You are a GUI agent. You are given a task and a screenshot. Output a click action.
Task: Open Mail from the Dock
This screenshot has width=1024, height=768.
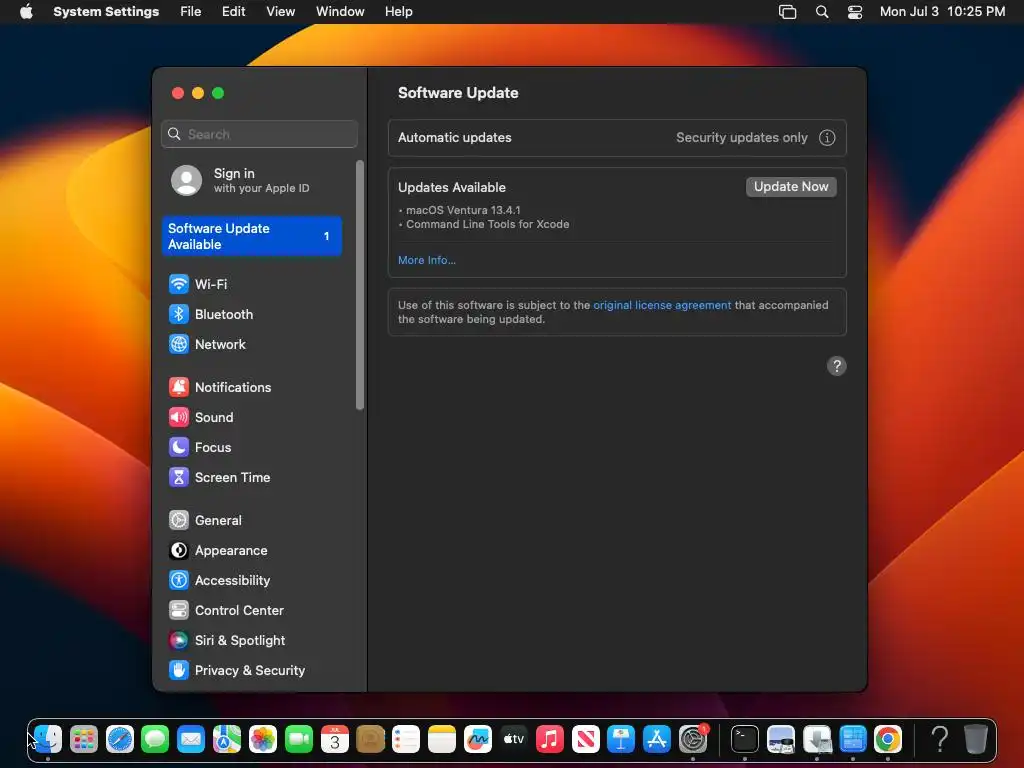[191, 739]
